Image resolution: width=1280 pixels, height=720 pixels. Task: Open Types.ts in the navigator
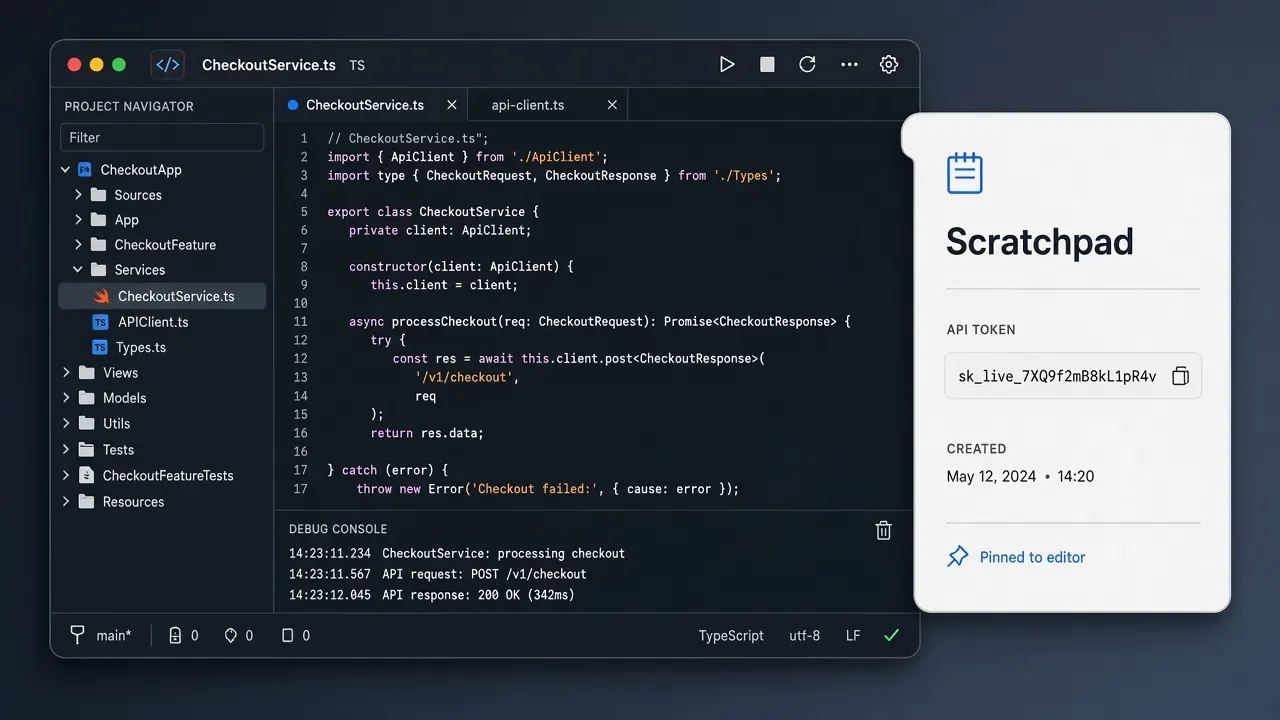141,347
